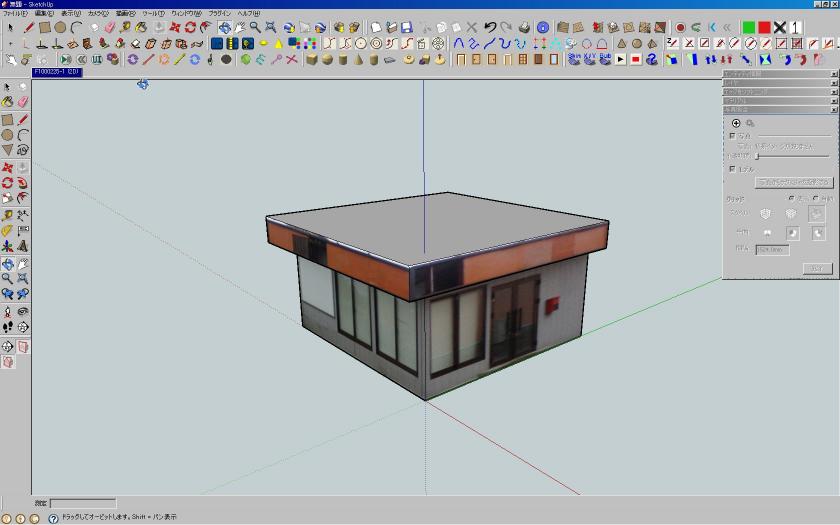Toggle the モデル checkbox in photo match panel
This screenshot has height=525, width=840.
point(732,169)
